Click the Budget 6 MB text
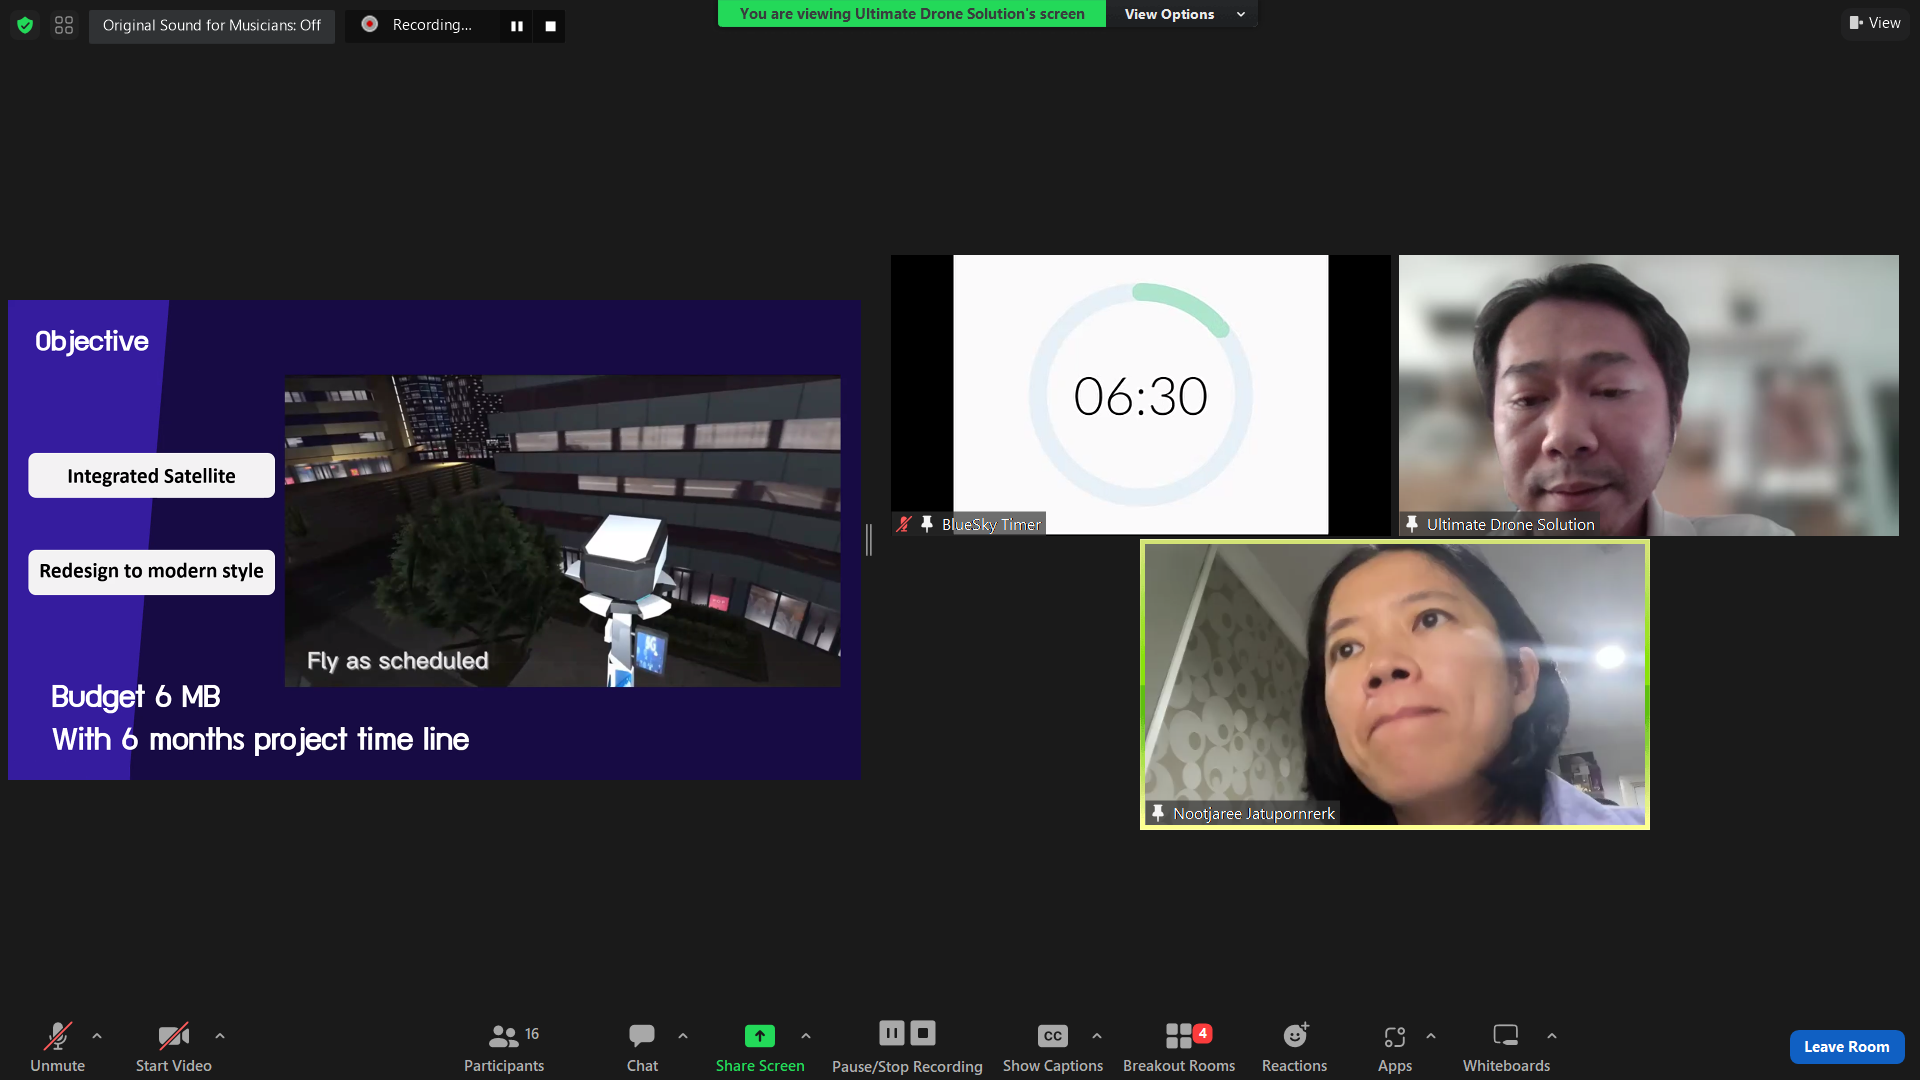The width and height of the screenshot is (1920, 1080). 135,697
